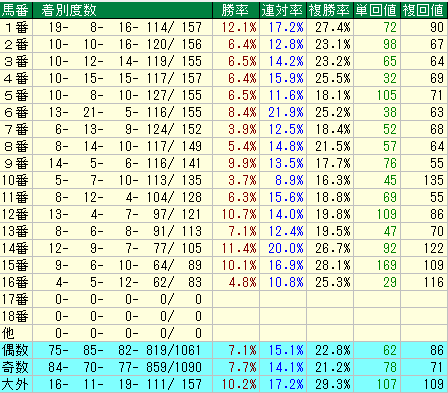Click win rate 3.9% in 7番 row
448x393 pixels.
pyautogui.click(x=243, y=129)
